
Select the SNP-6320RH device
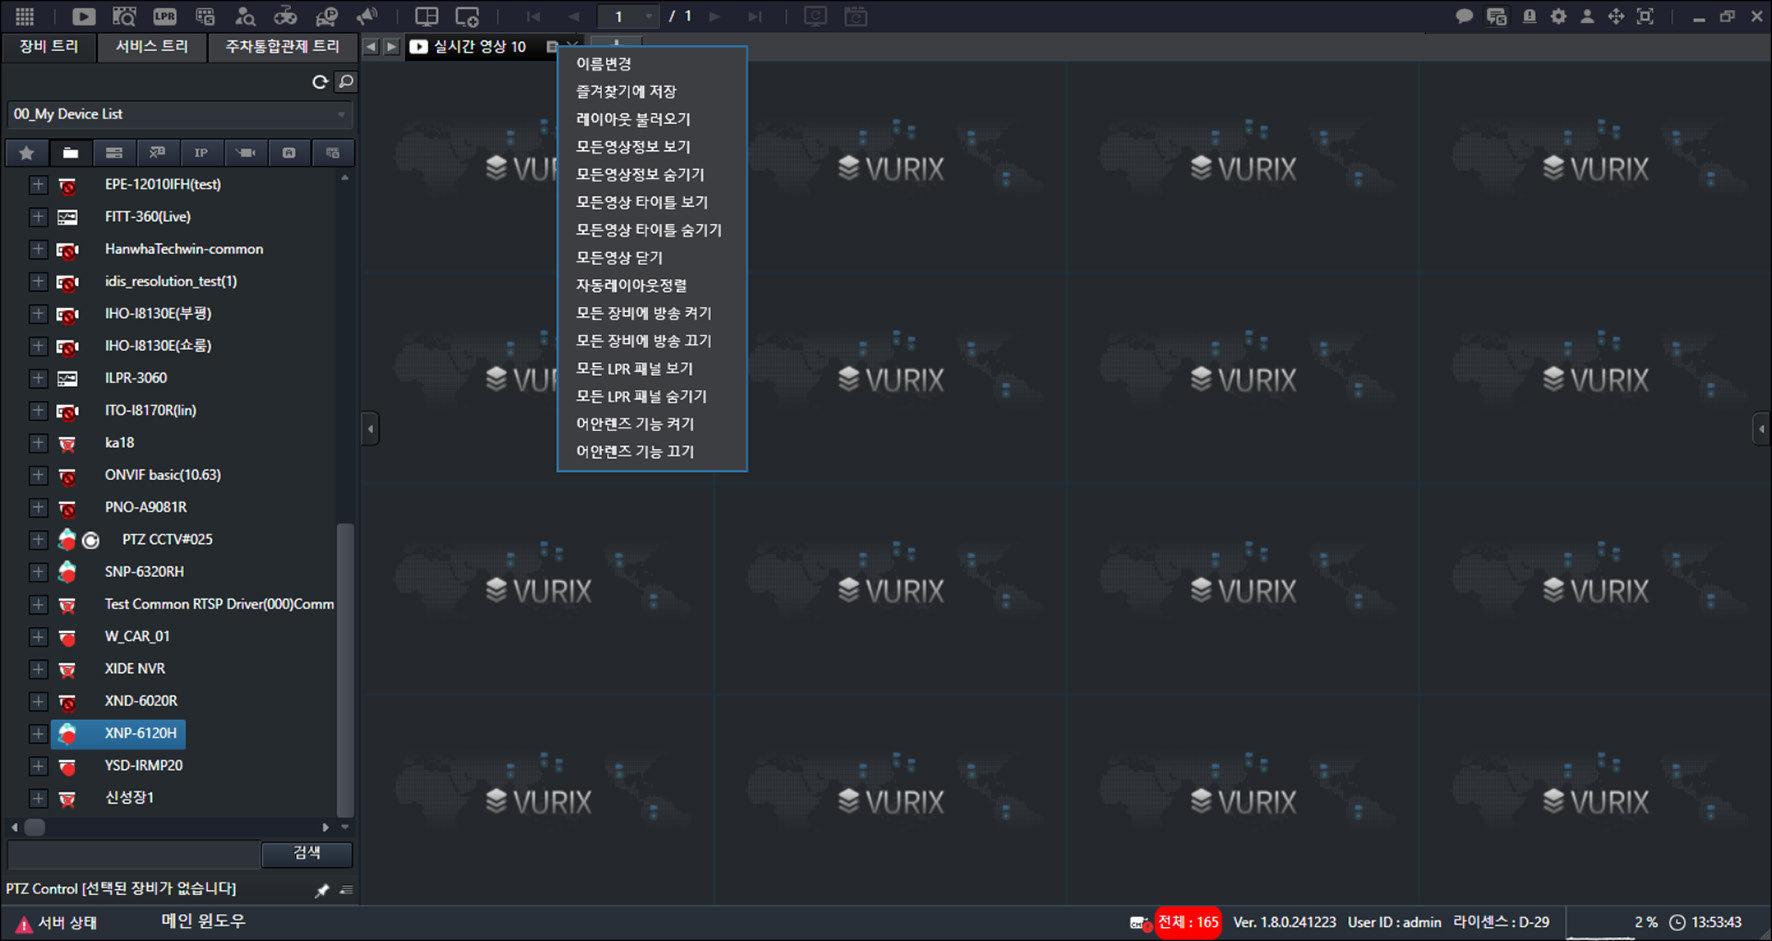point(144,572)
